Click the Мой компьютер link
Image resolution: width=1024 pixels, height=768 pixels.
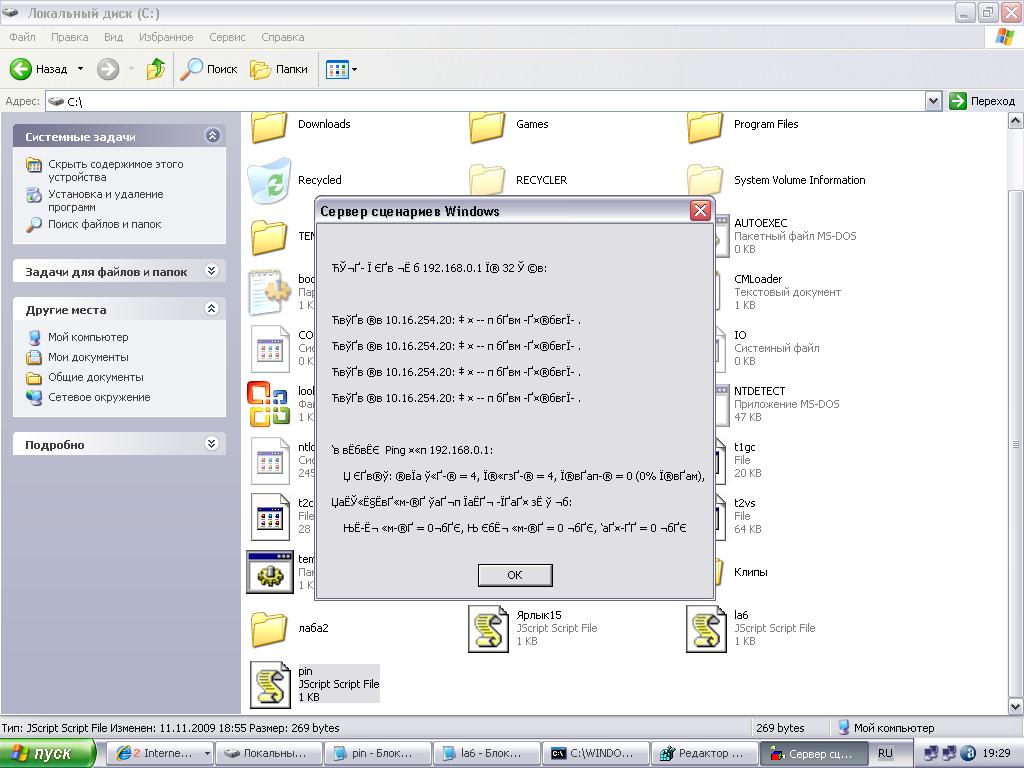pos(88,337)
